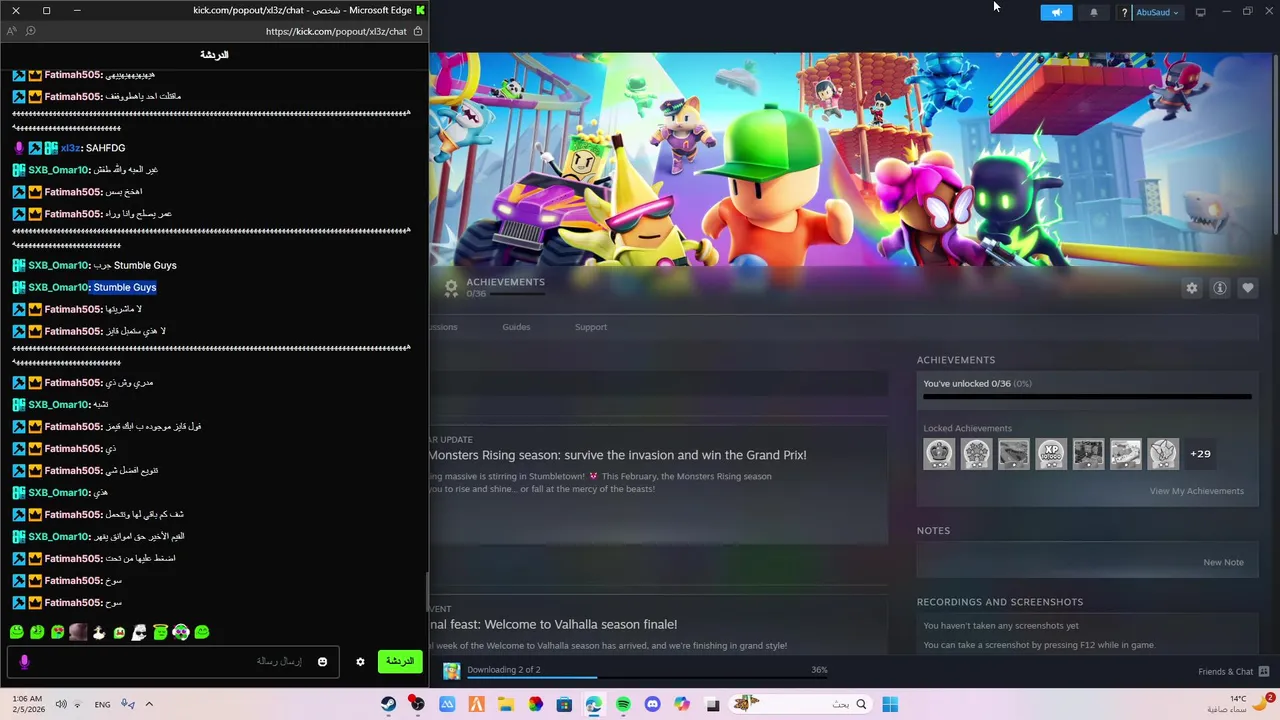
Task: Click purple microphone icon in chat input
Action: point(24,662)
